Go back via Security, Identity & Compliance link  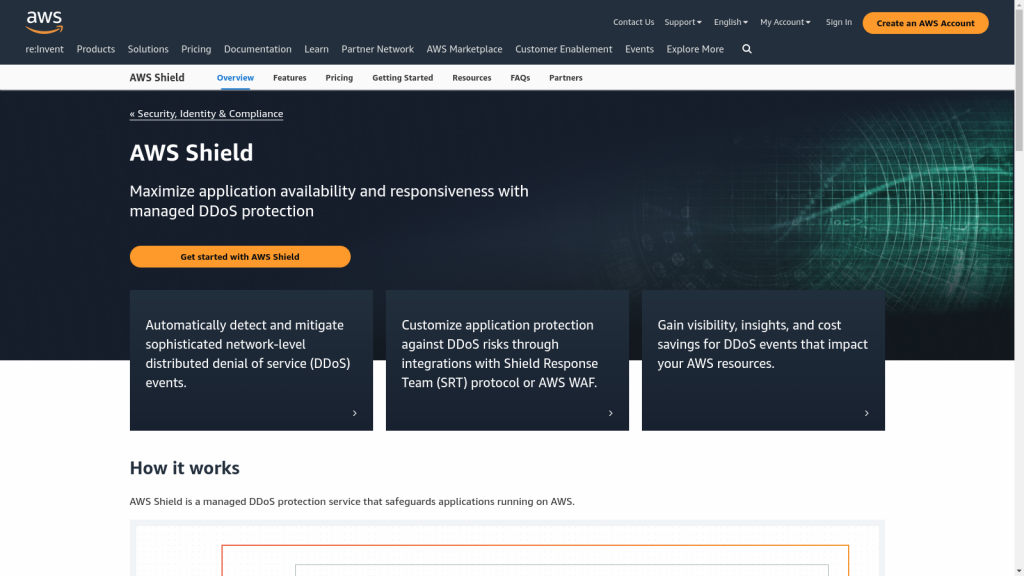(x=206, y=113)
